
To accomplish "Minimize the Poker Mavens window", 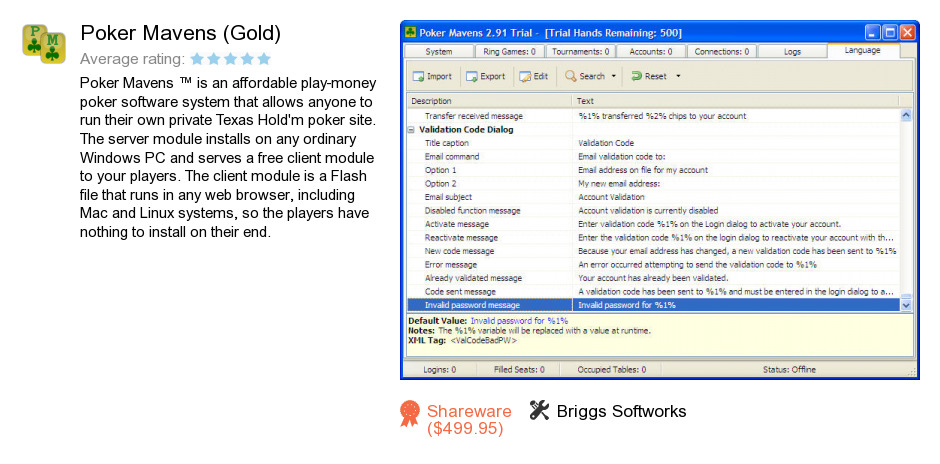I will tap(872, 32).
